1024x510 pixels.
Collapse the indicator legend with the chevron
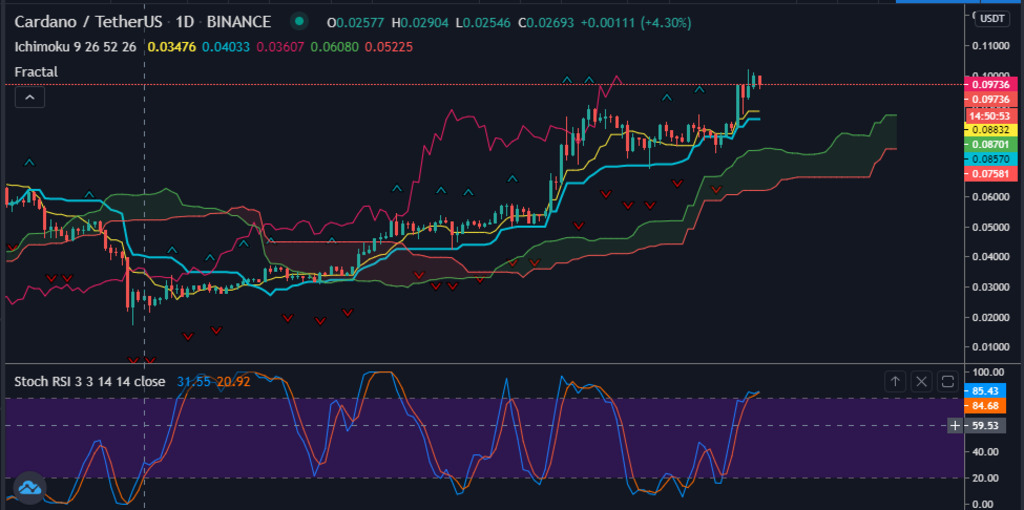tap(29, 97)
